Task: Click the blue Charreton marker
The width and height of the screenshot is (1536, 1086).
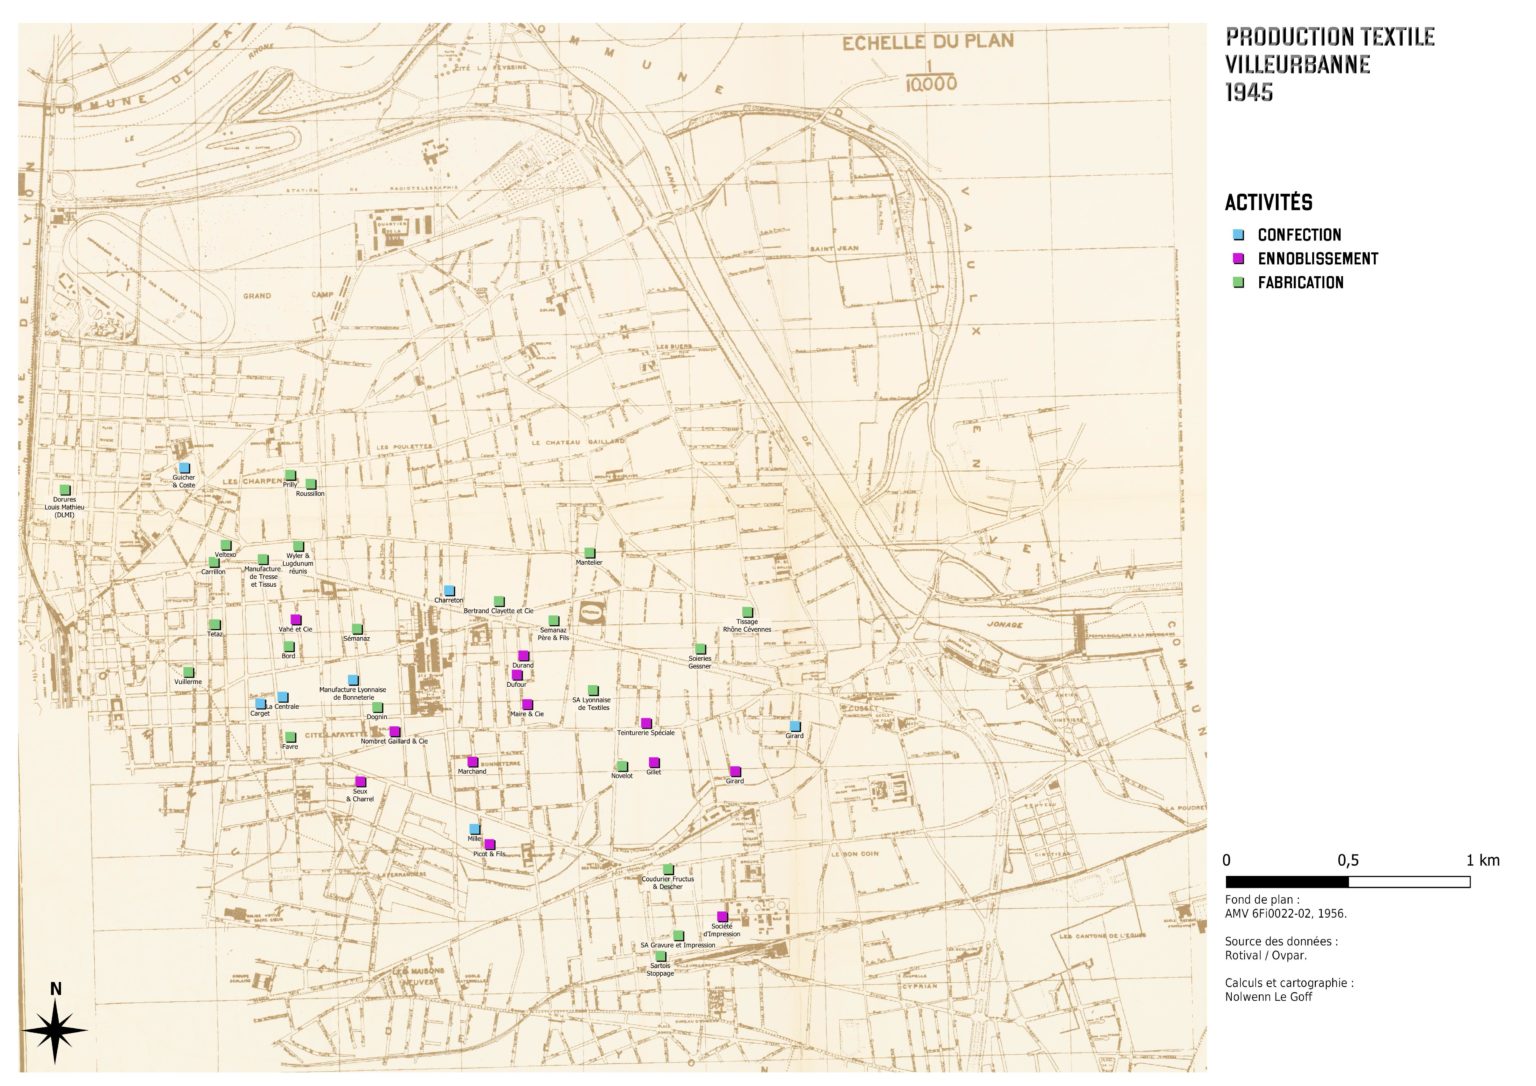Action: coord(449,590)
